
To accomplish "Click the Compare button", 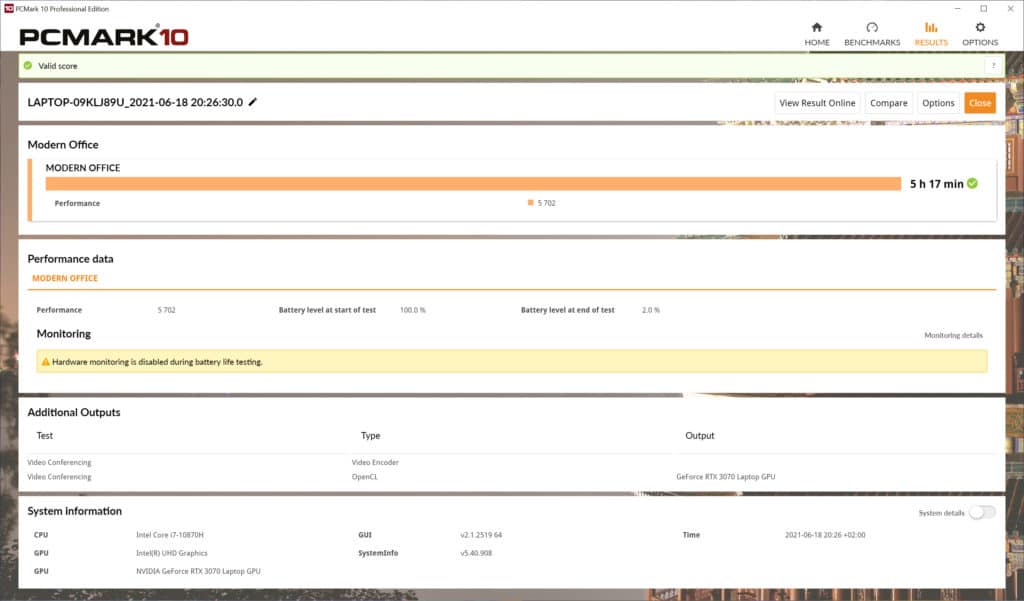I will 888,103.
